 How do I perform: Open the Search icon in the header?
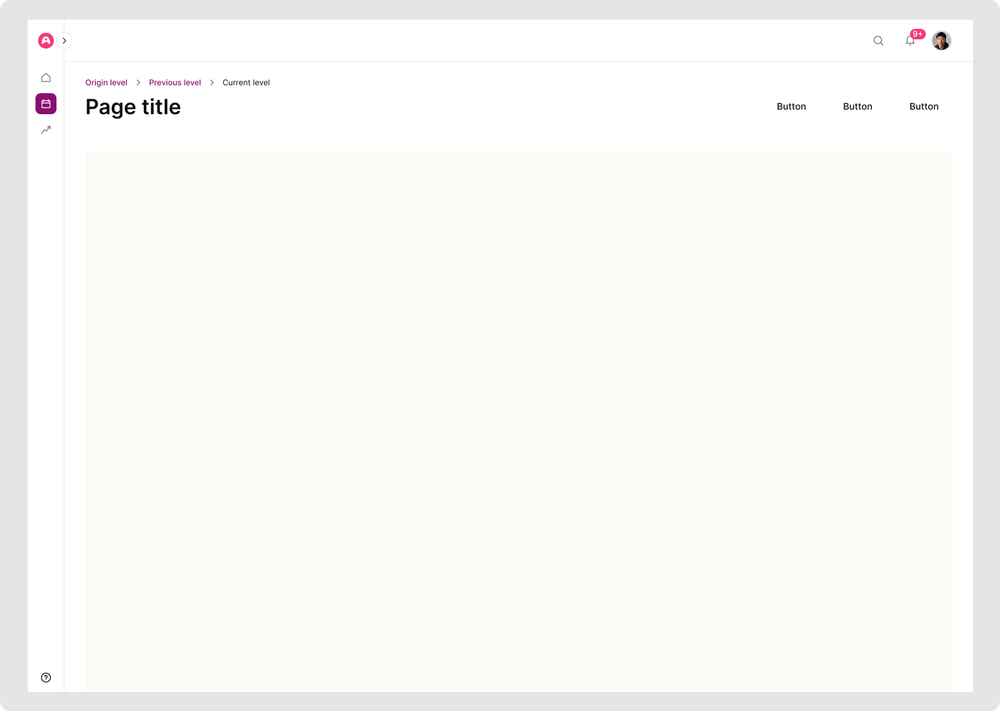coord(878,41)
